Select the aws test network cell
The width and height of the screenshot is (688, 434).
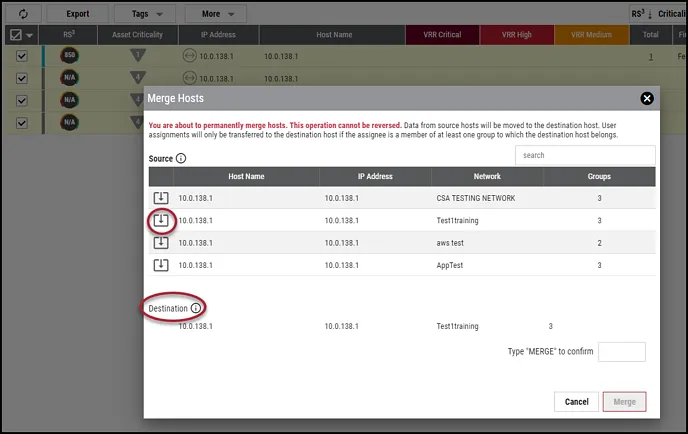coord(450,243)
